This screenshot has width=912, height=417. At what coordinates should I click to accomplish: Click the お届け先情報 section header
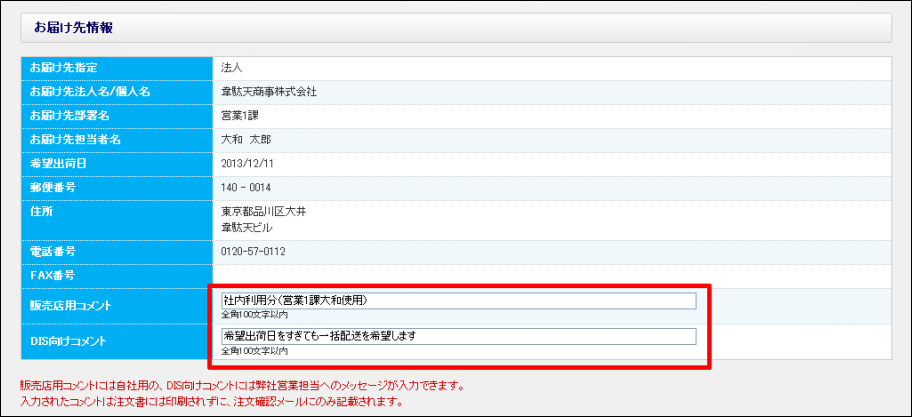(x=74, y=28)
